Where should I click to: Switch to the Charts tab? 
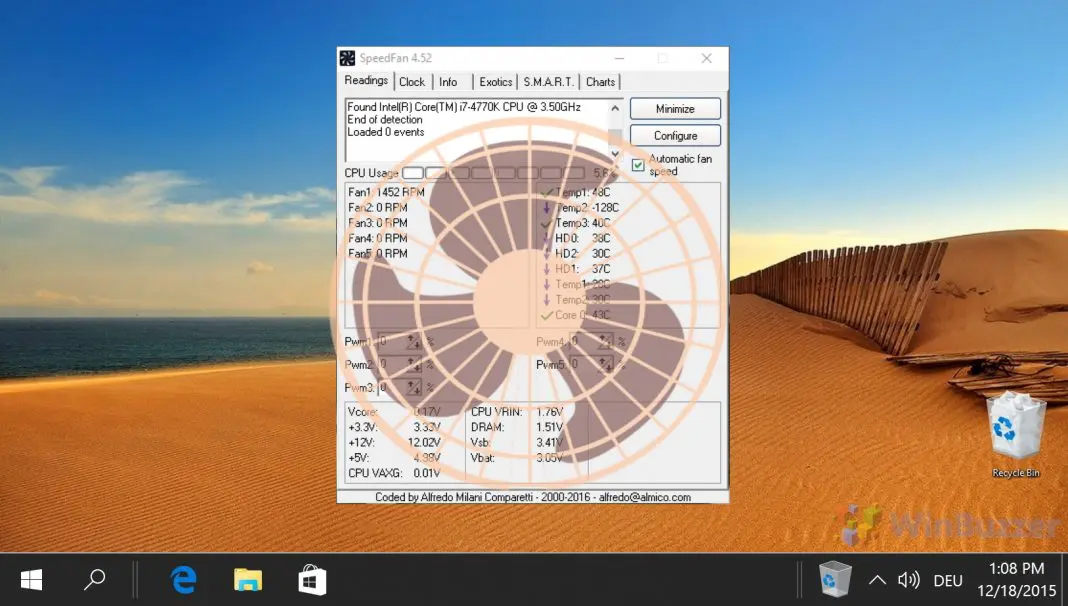[x=600, y=82]
